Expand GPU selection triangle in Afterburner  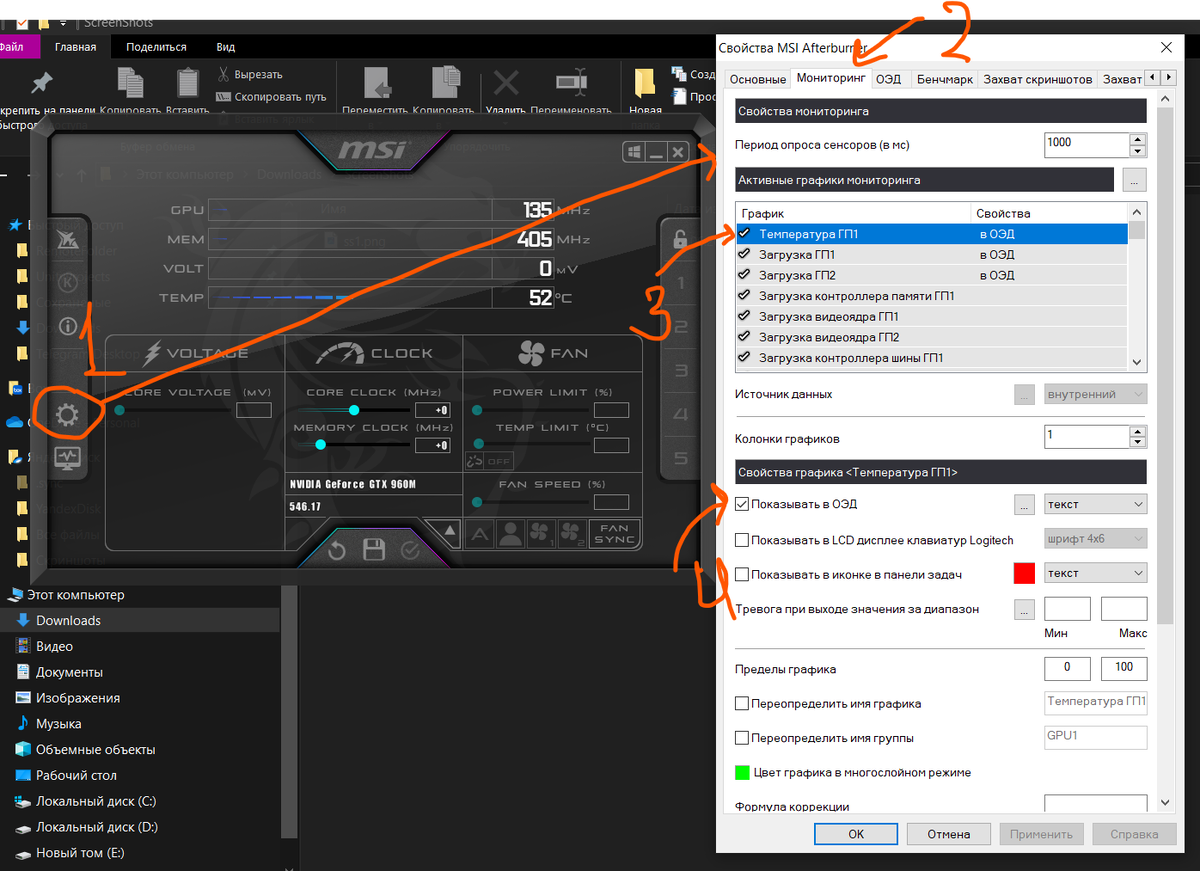[450, 530]
